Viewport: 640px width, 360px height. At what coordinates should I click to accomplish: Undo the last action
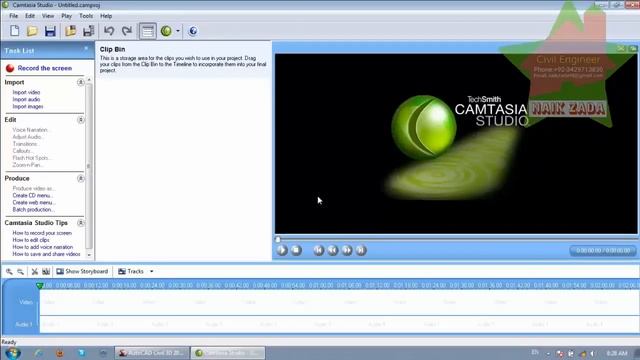coord(109,31)
